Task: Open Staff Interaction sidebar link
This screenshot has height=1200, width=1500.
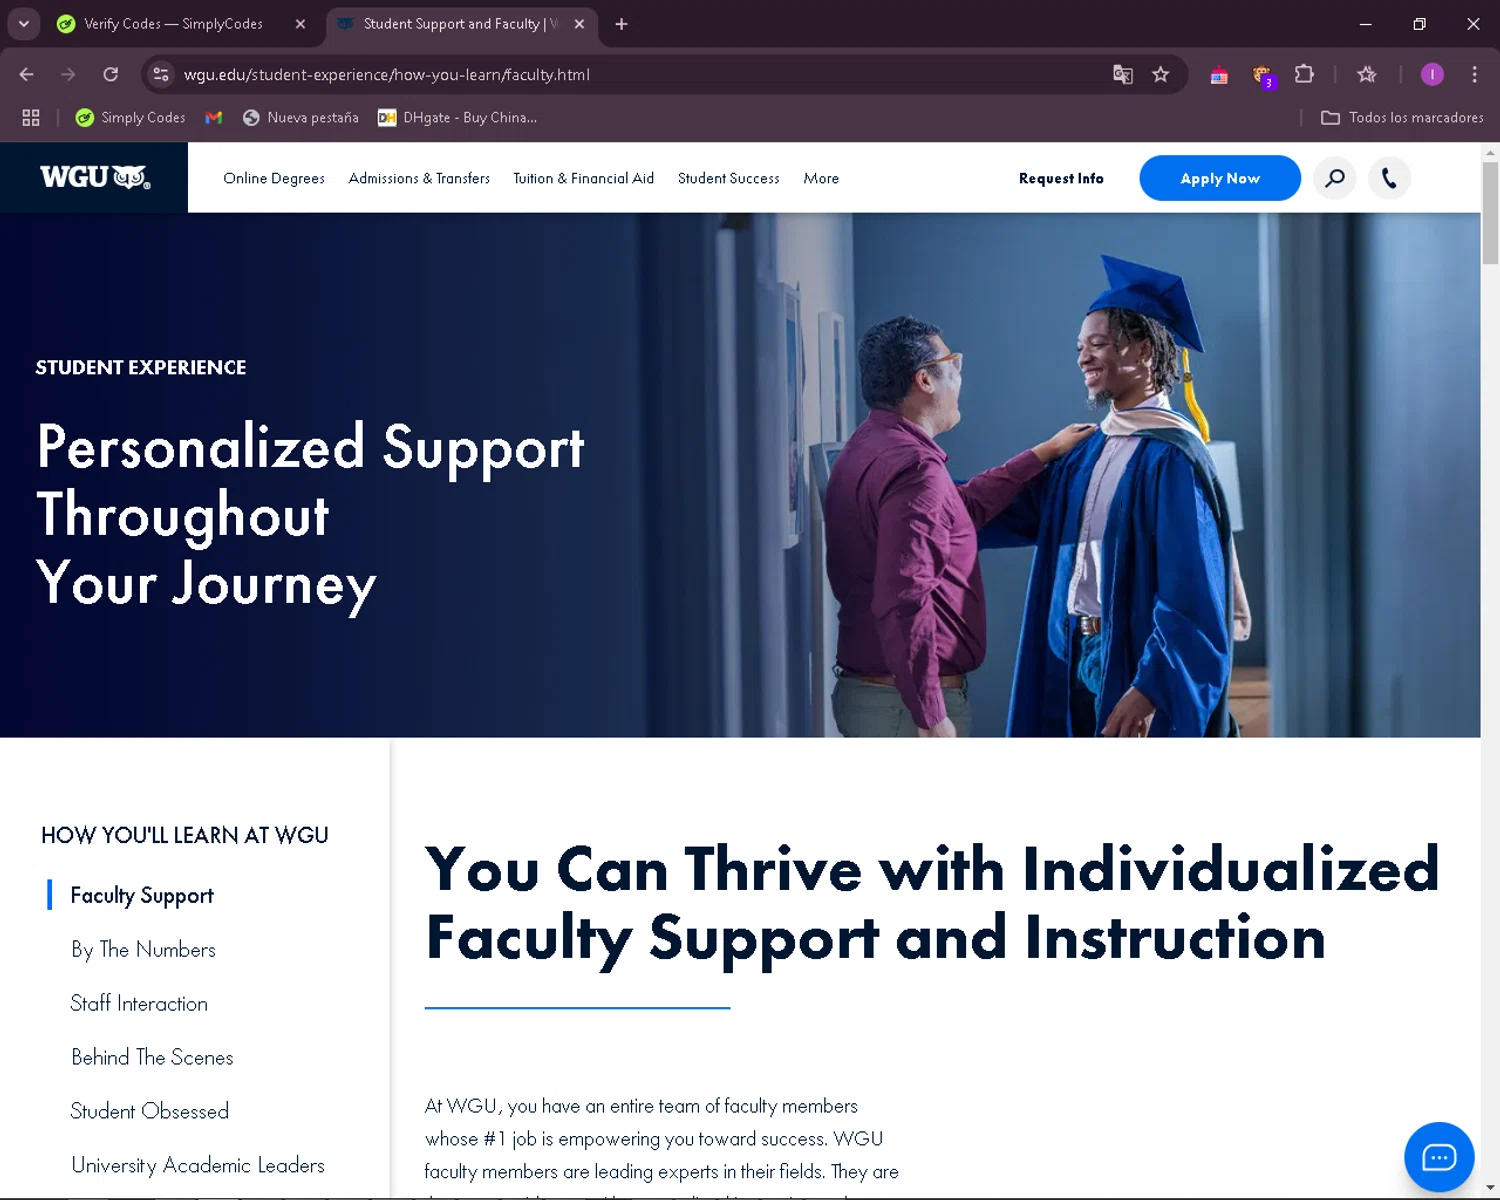Action: [139, 1004]
